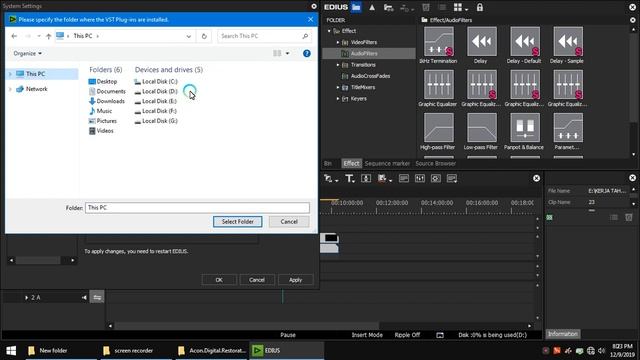Click the up-arrow icon in effect palette toolbar
Image resolution: width=640 pixels, height=360 pixels.
(372, 7)
